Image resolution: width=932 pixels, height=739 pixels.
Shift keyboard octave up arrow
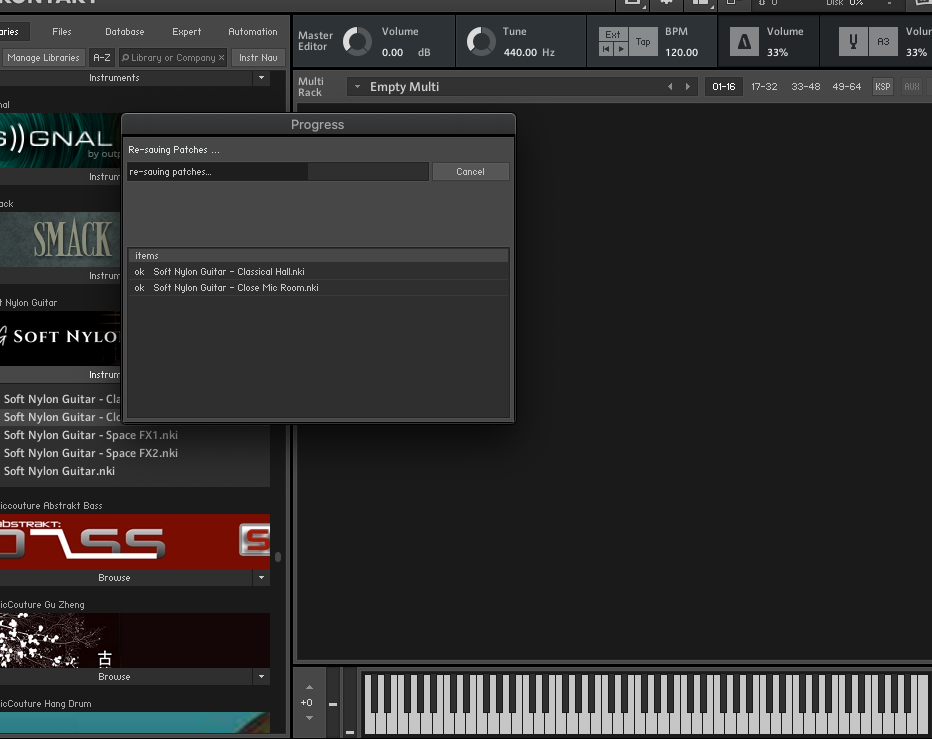click(309, 687)
